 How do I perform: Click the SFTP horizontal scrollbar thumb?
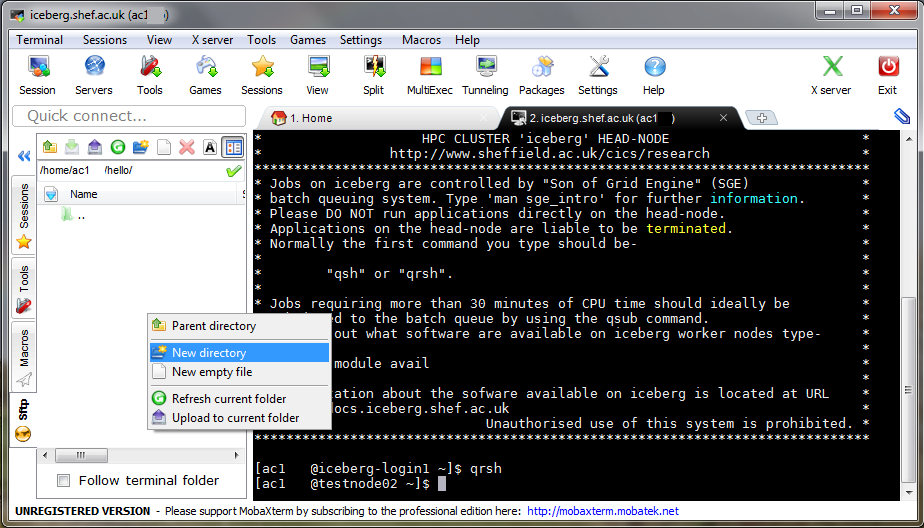pyautogui.click(x=81, y=456)
